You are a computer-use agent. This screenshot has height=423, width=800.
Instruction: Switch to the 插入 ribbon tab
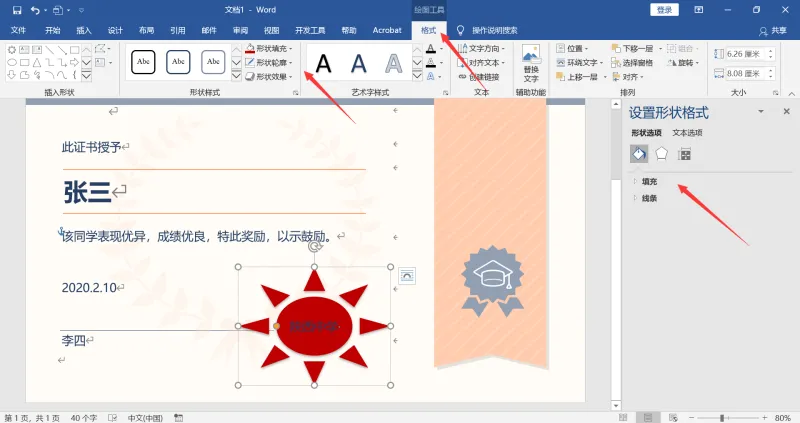click(84, 30)
